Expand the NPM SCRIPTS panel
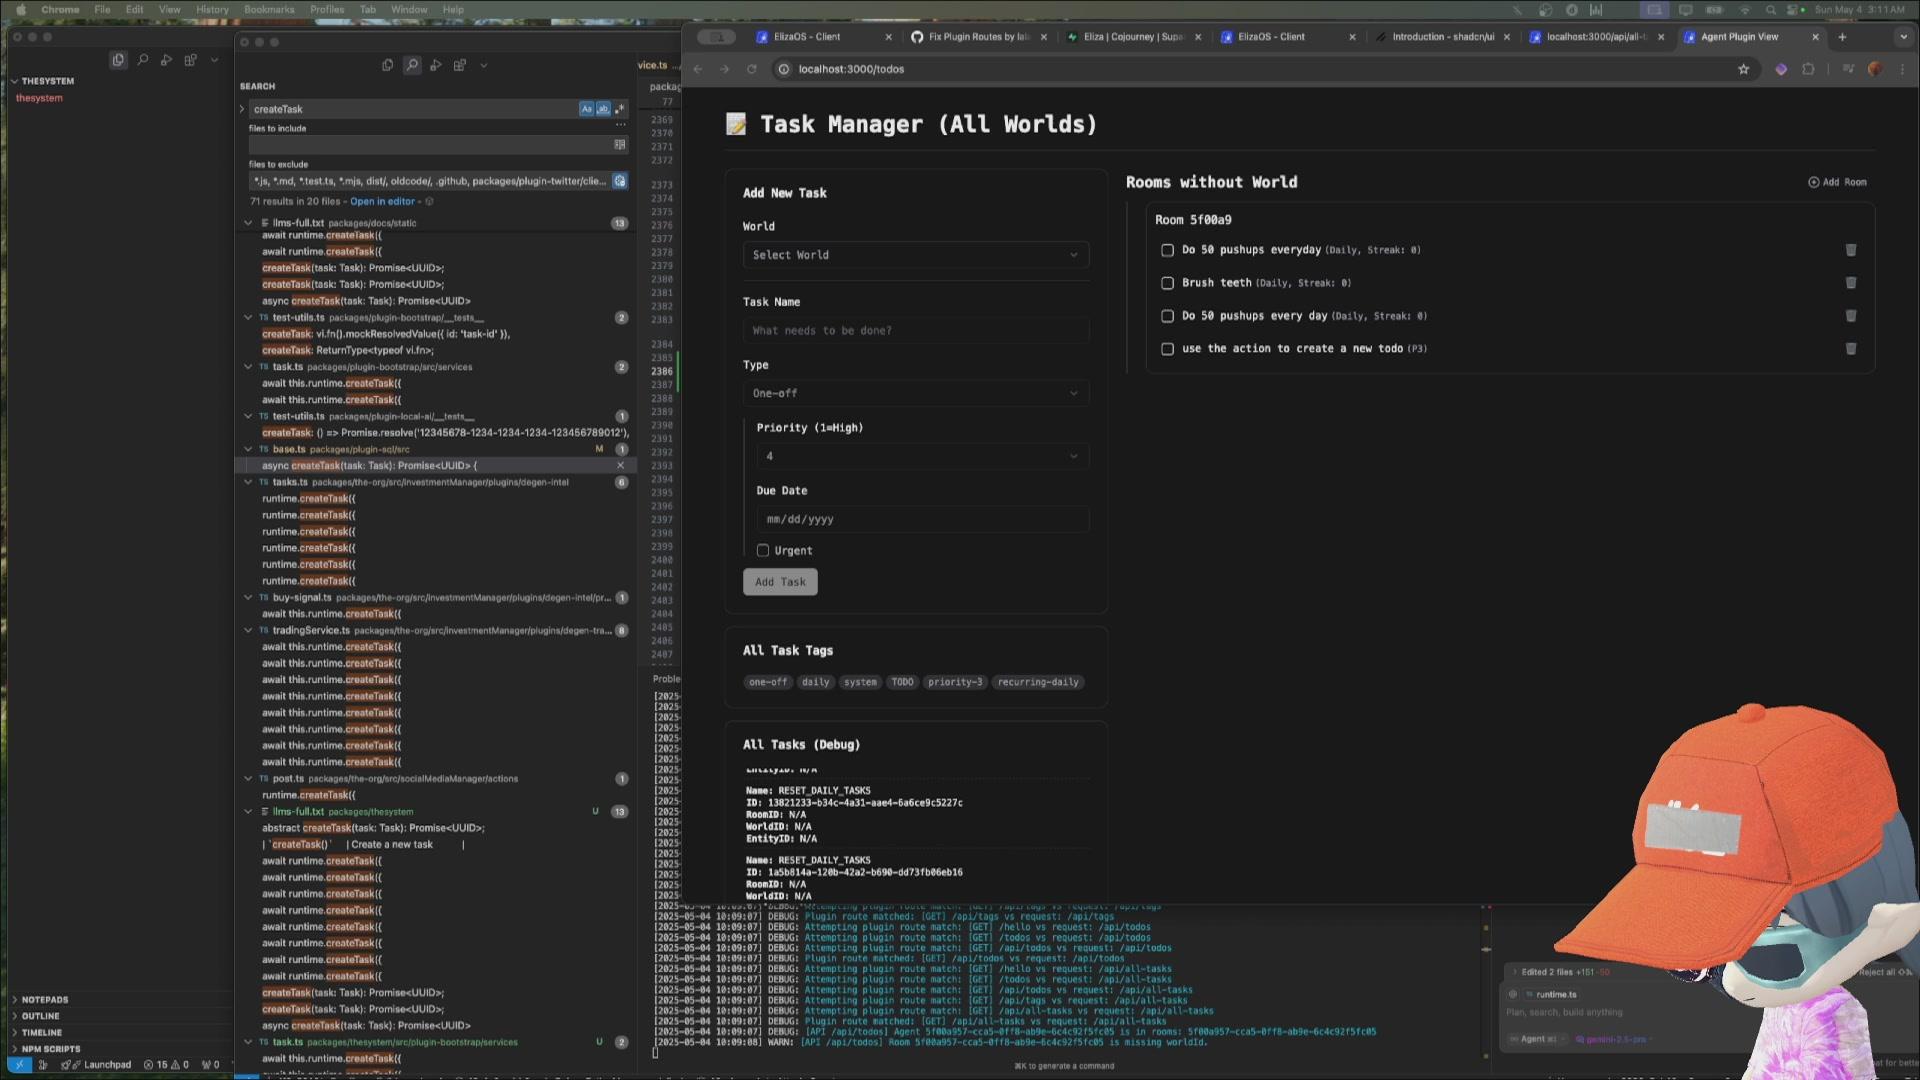This screenshot has width=1920, height=1080. pos(50,1049)
